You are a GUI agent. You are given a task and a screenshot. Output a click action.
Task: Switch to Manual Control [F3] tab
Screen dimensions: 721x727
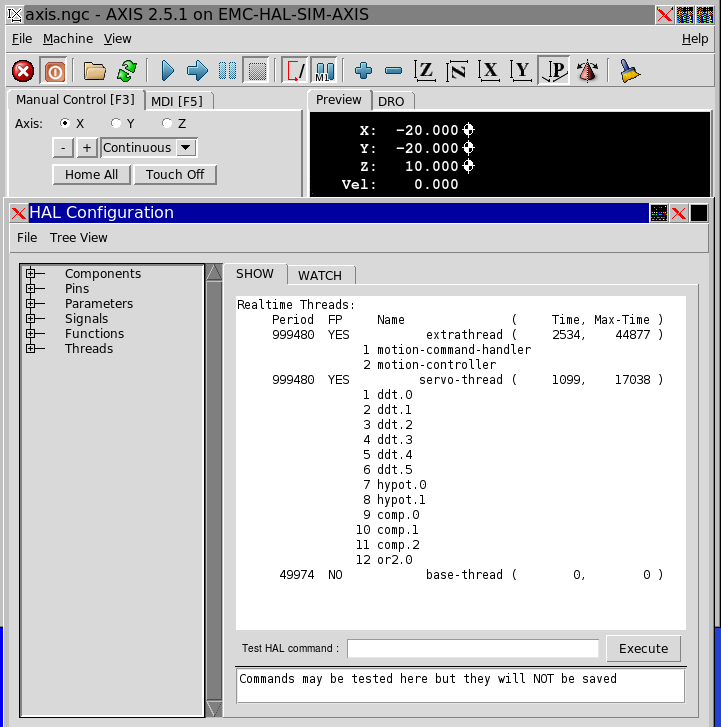[76, 100]
